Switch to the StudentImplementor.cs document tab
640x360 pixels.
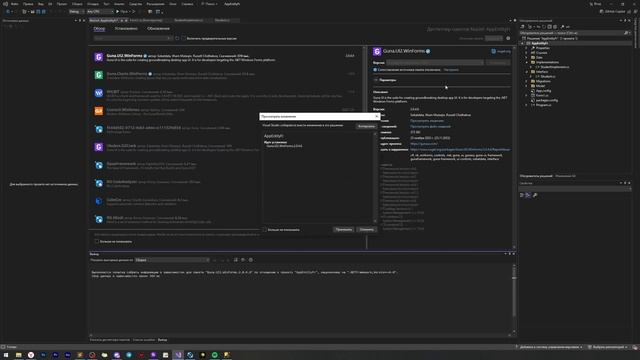pos(189,20)
